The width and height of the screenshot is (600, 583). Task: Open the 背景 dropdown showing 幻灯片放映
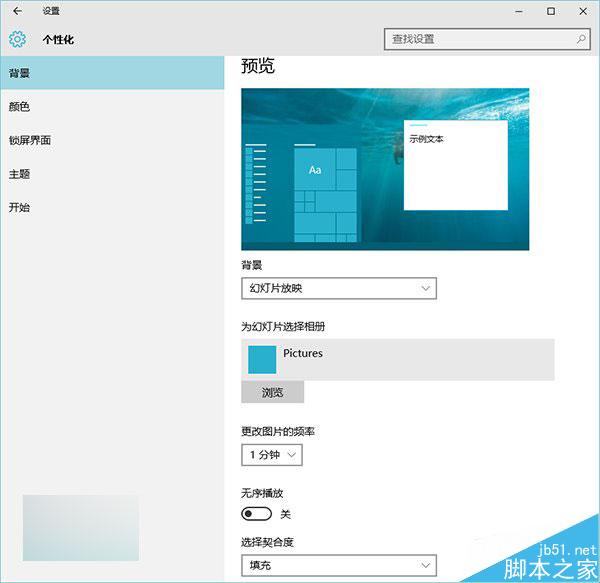(x=339, y=288)
